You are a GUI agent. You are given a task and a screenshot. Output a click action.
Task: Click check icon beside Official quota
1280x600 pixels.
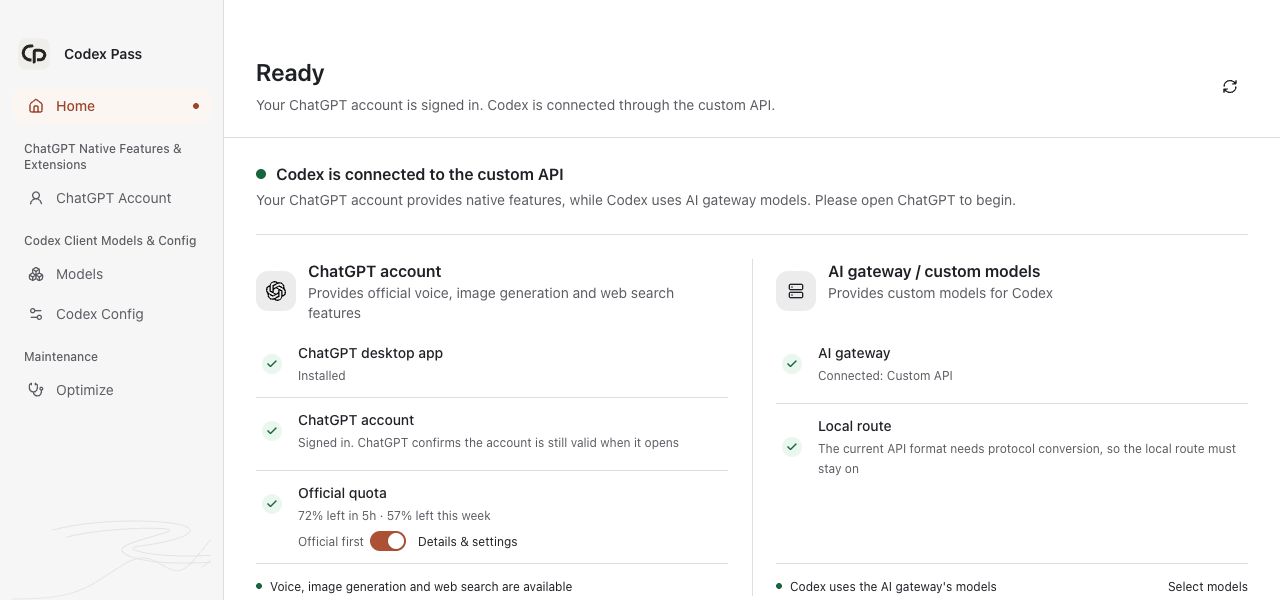tap(272, 504)
